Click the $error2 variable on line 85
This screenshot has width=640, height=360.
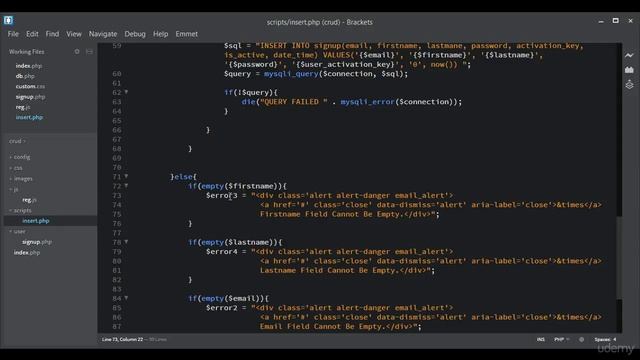(x=222, y=308)
